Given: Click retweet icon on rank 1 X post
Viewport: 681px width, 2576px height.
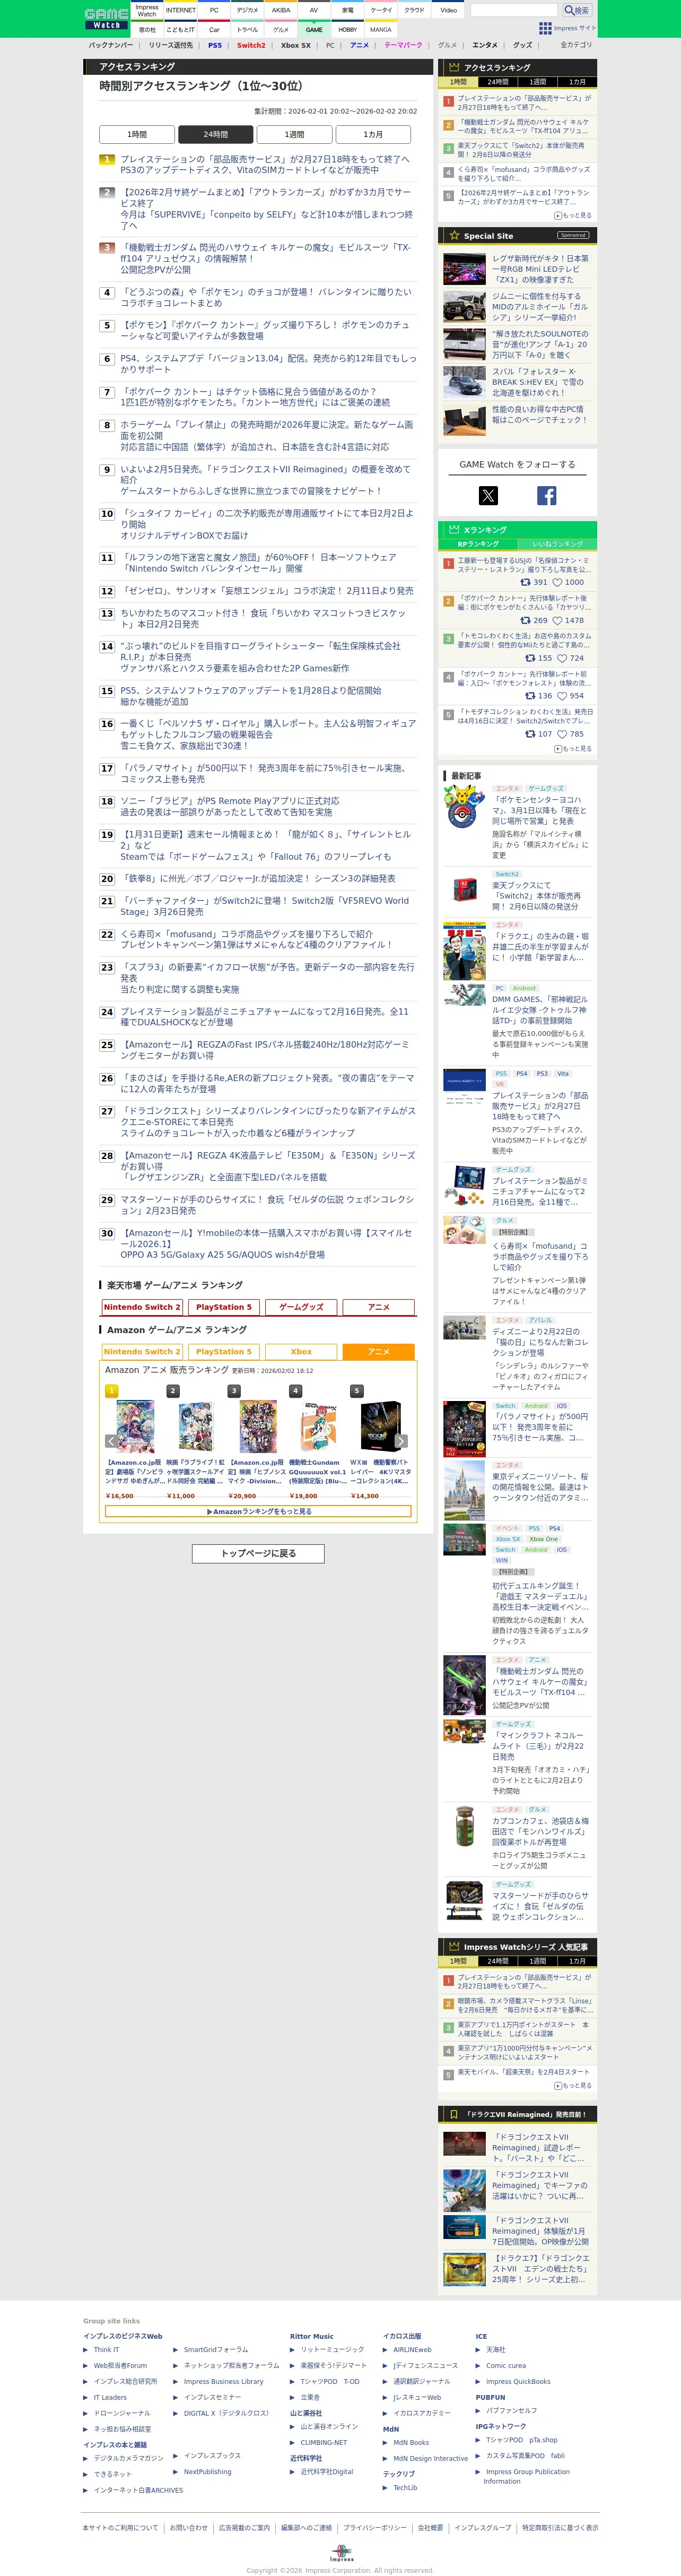Looking at the screenshot, I should coord(525,581).
